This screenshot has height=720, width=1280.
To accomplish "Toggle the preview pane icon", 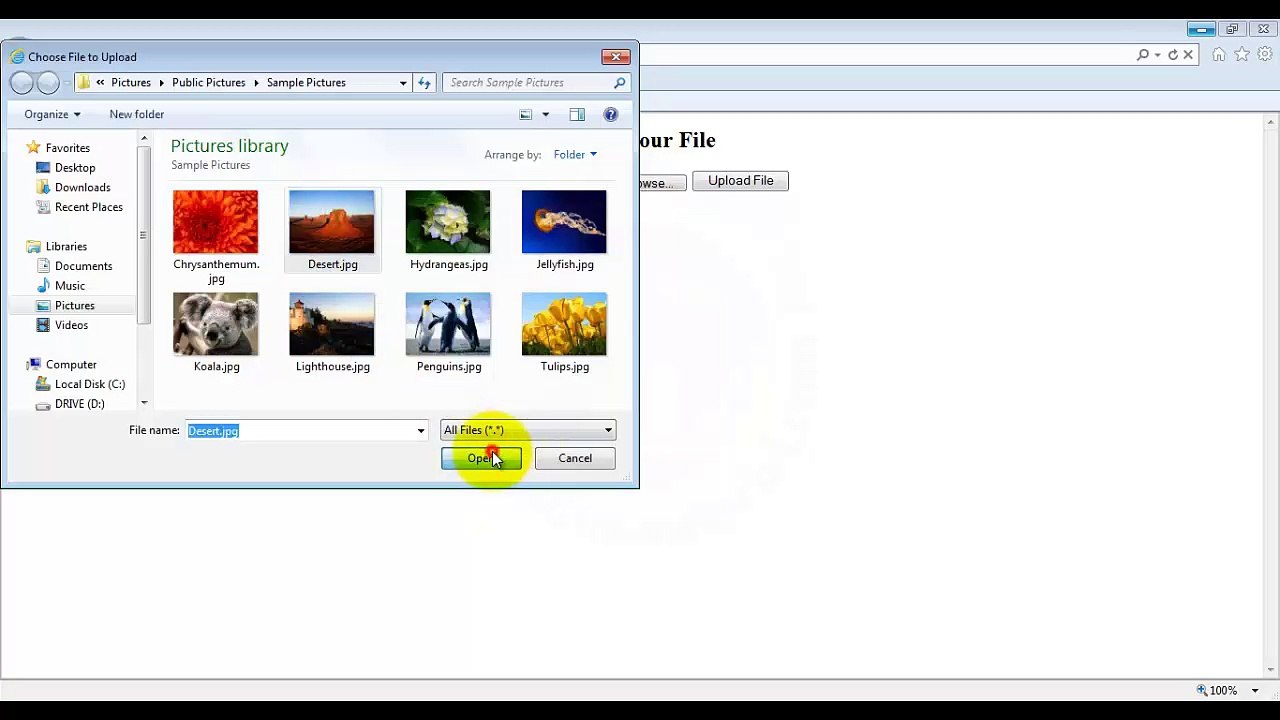I will click(x=577, y=115).
